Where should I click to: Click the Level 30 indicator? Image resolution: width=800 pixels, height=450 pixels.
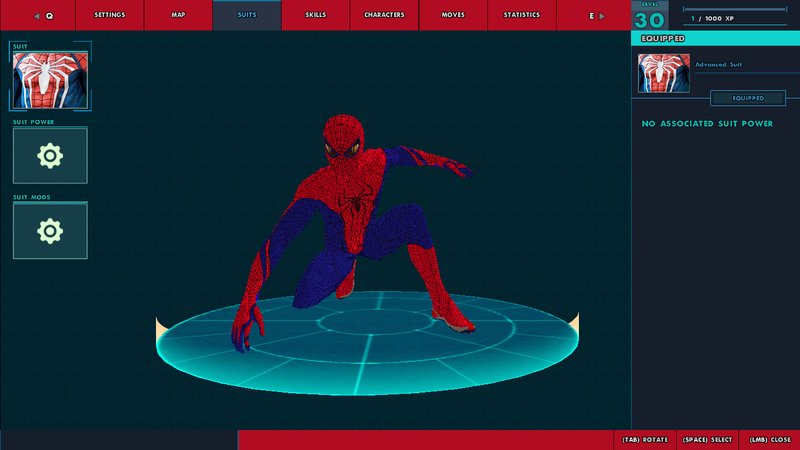[649, 16]
